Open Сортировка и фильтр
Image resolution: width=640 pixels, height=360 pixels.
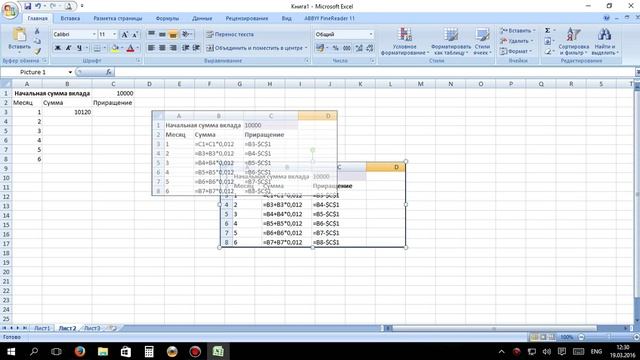(x=573, y=42)
